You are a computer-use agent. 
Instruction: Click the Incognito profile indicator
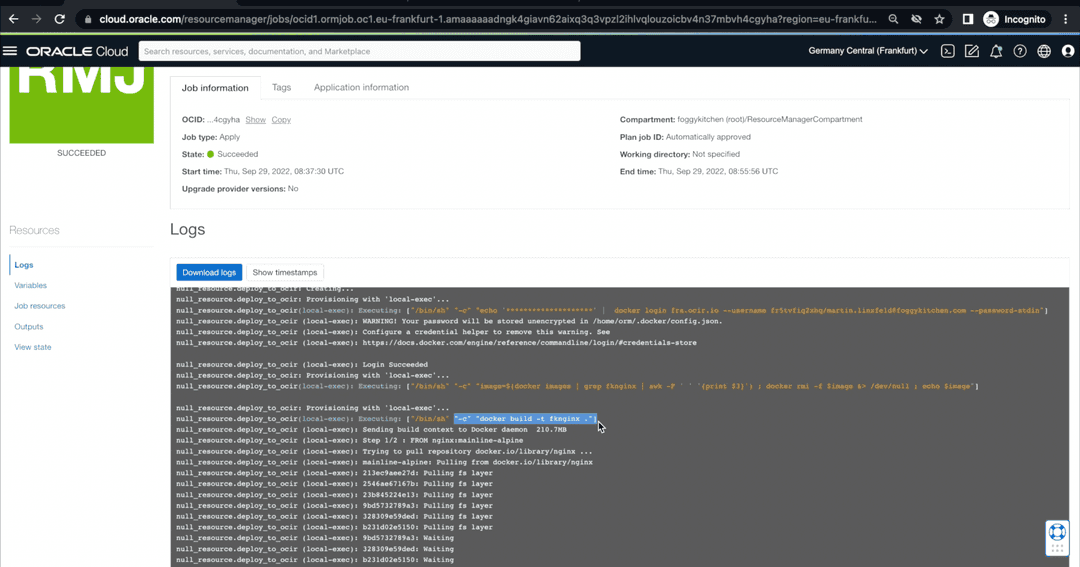click(x=1015, y=19)
